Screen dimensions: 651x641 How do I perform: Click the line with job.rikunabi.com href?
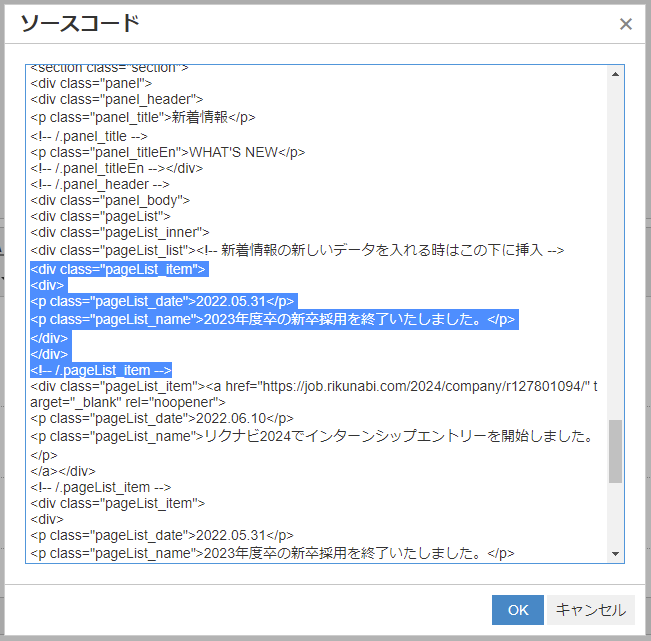314,387
